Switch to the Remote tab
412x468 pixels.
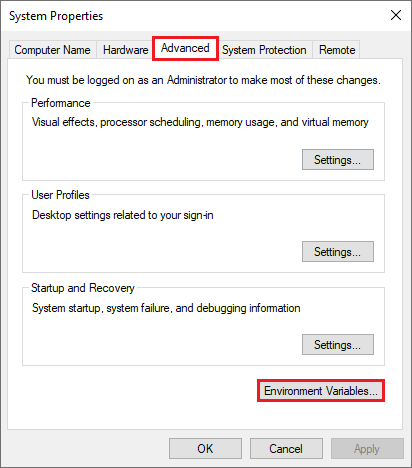337,50
